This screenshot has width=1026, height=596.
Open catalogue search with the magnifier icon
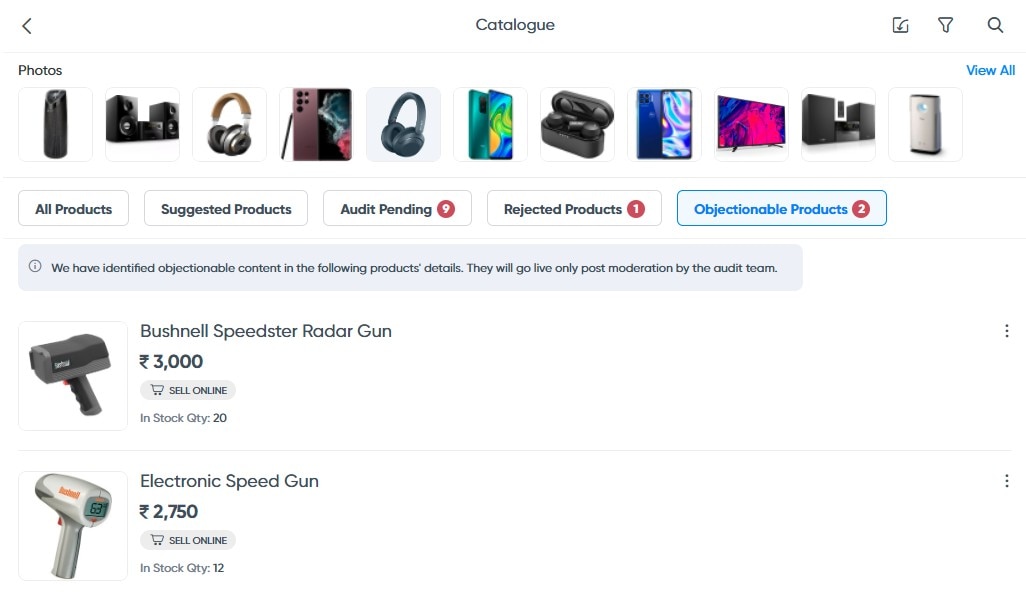pyautogui.click(x=995, y=25)
